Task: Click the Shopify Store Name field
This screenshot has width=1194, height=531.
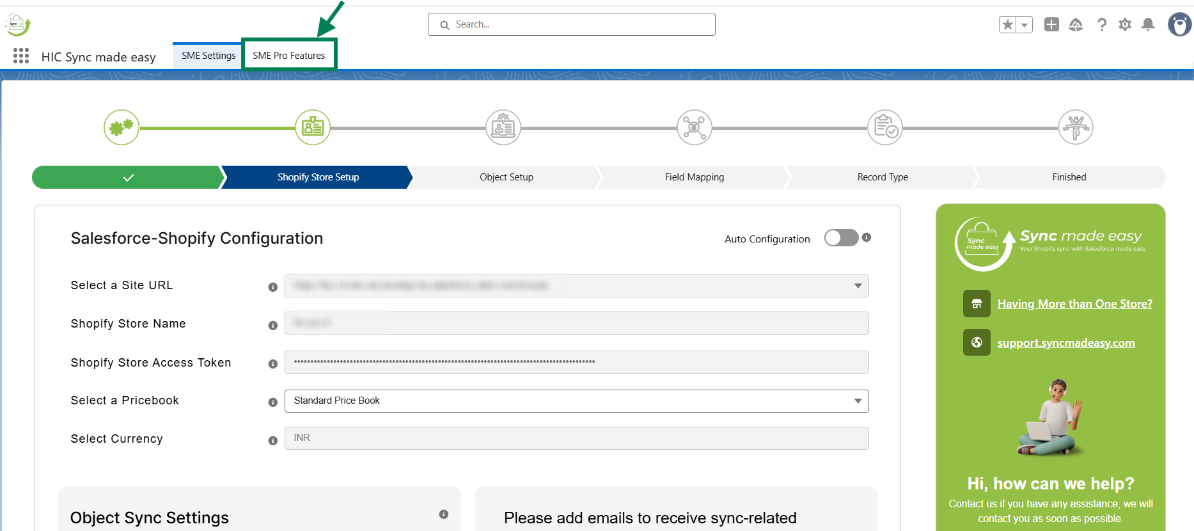Action: pos(576,323)
